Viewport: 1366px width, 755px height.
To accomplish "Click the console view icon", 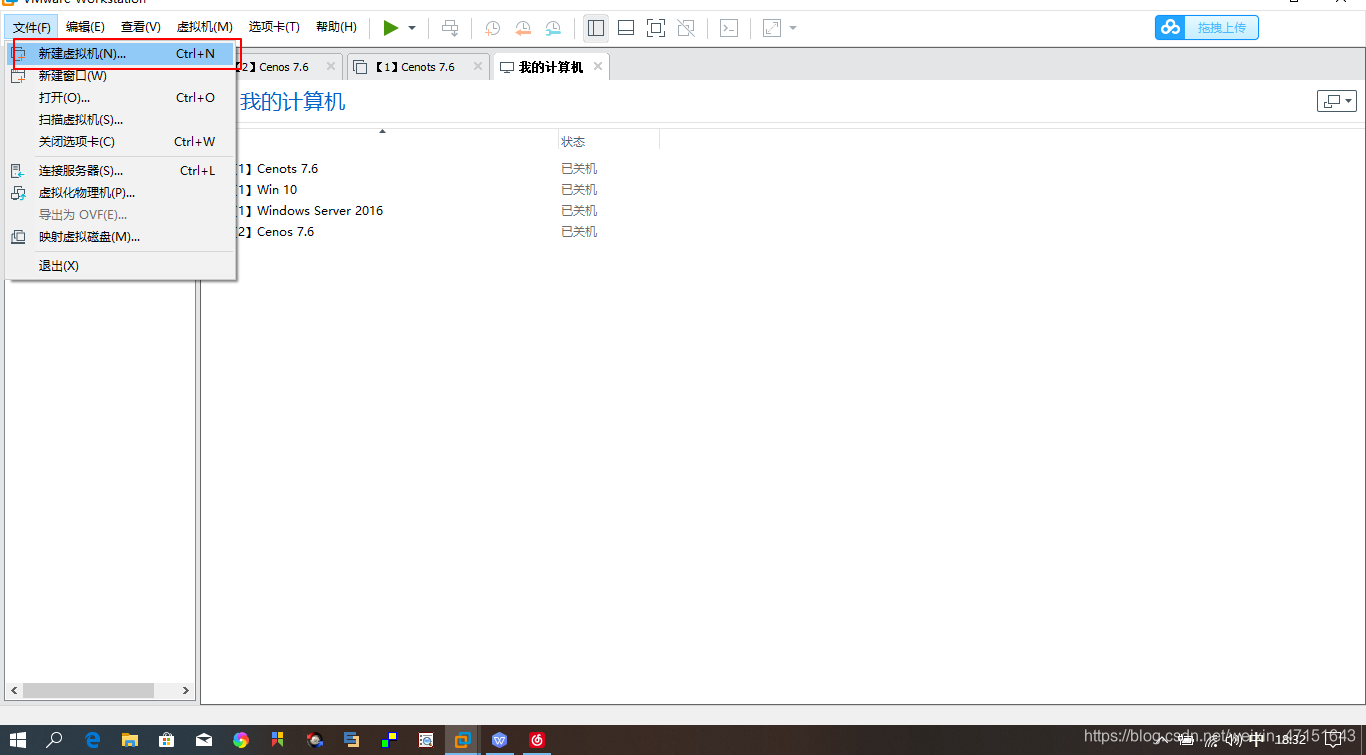I will pyautogui.click(x=730, y=28).
